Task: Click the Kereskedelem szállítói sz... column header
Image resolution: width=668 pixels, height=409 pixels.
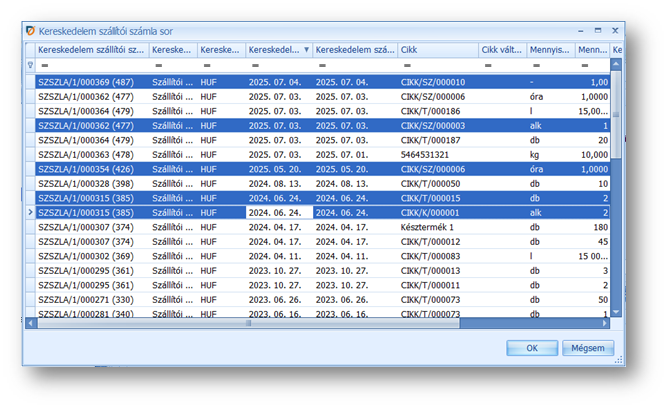Action: pos(92,50)
